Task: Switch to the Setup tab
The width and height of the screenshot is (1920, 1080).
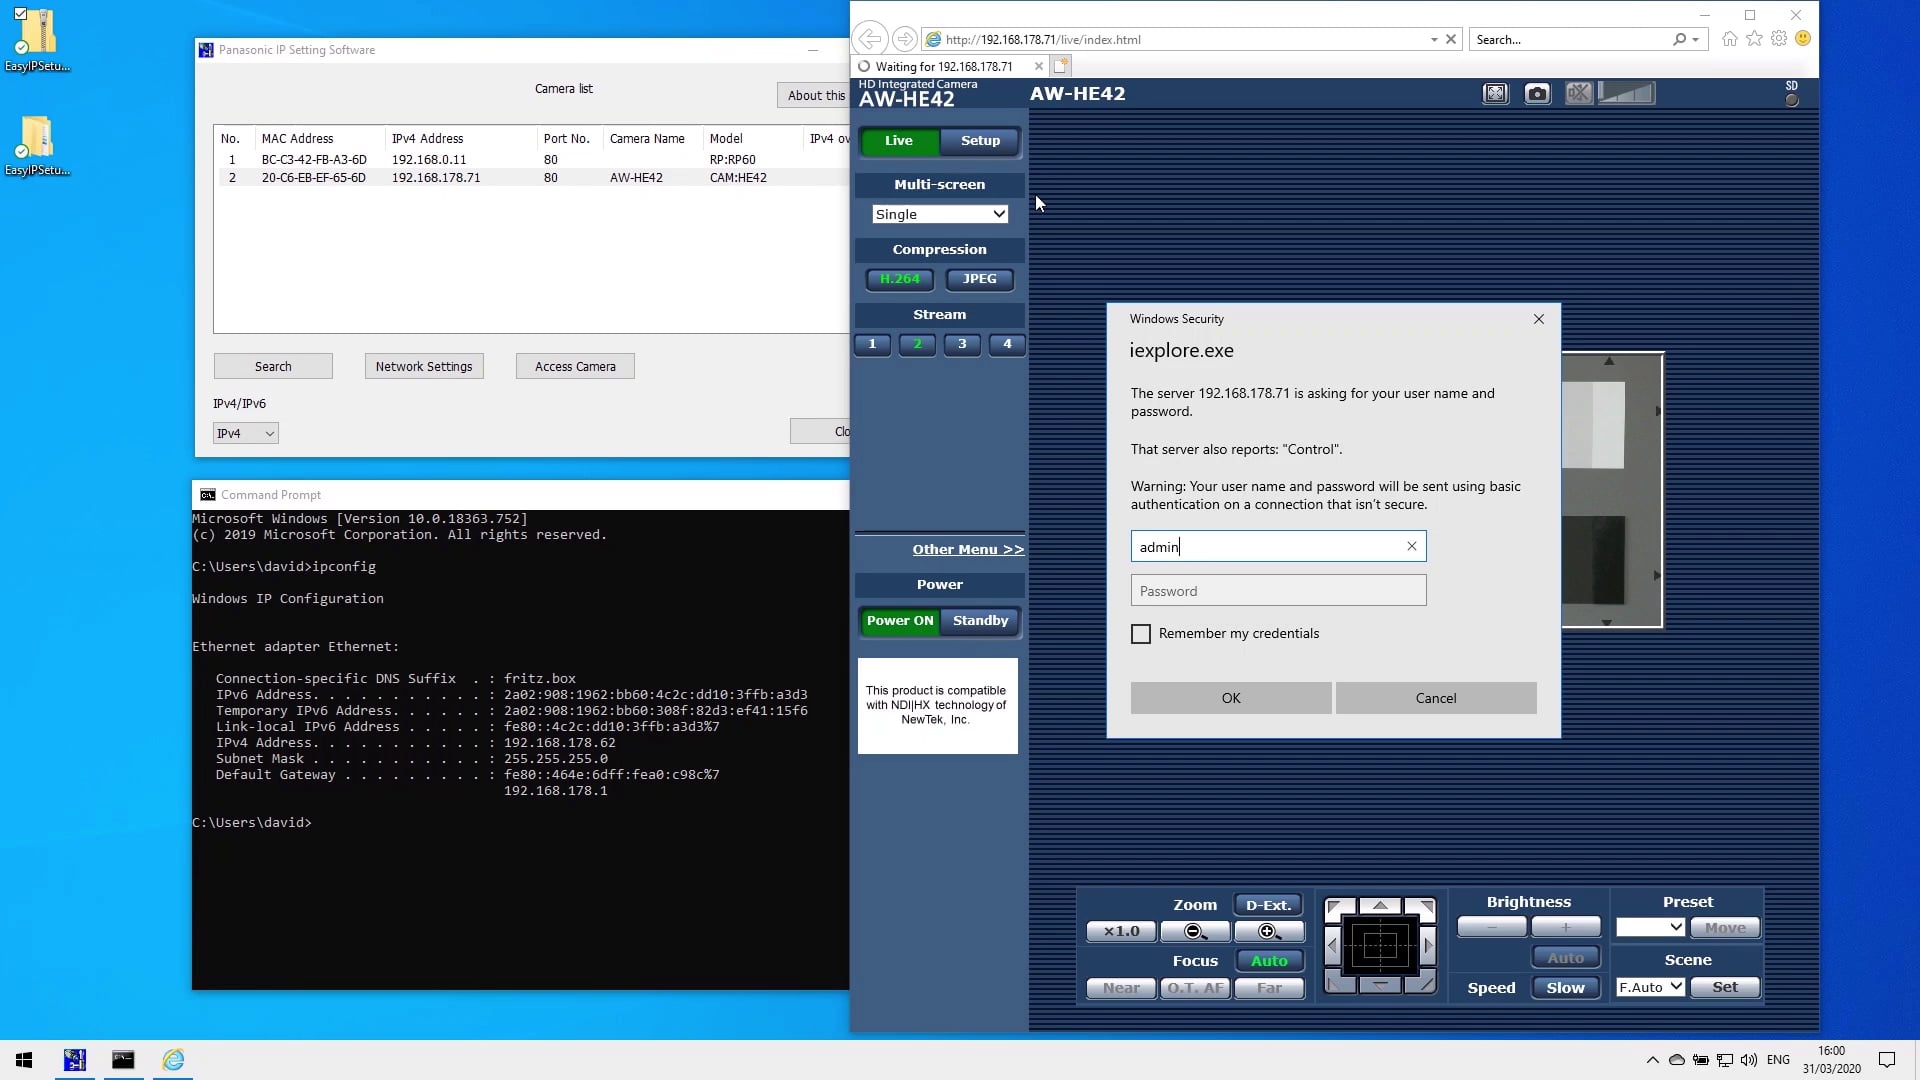Action: tap(979, 141)
